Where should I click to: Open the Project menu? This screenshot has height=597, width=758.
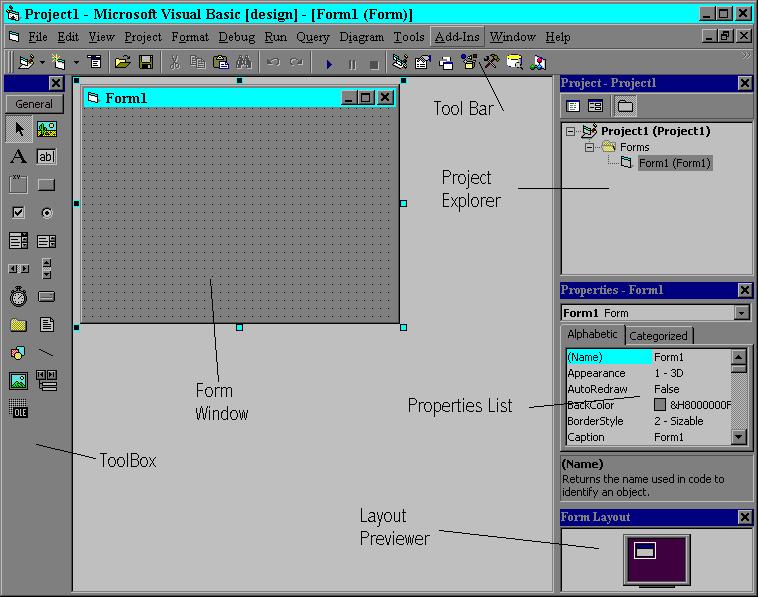pyautogui.click(x=143, y=37)
